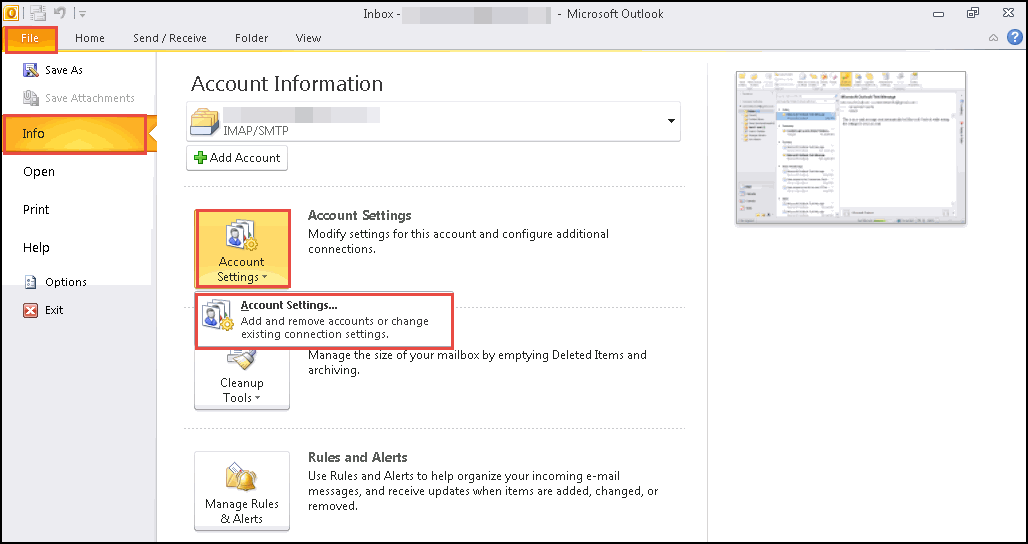Click the Add Account button
Viewport: 1028px width, 544px height.
[x=237, y=158]
